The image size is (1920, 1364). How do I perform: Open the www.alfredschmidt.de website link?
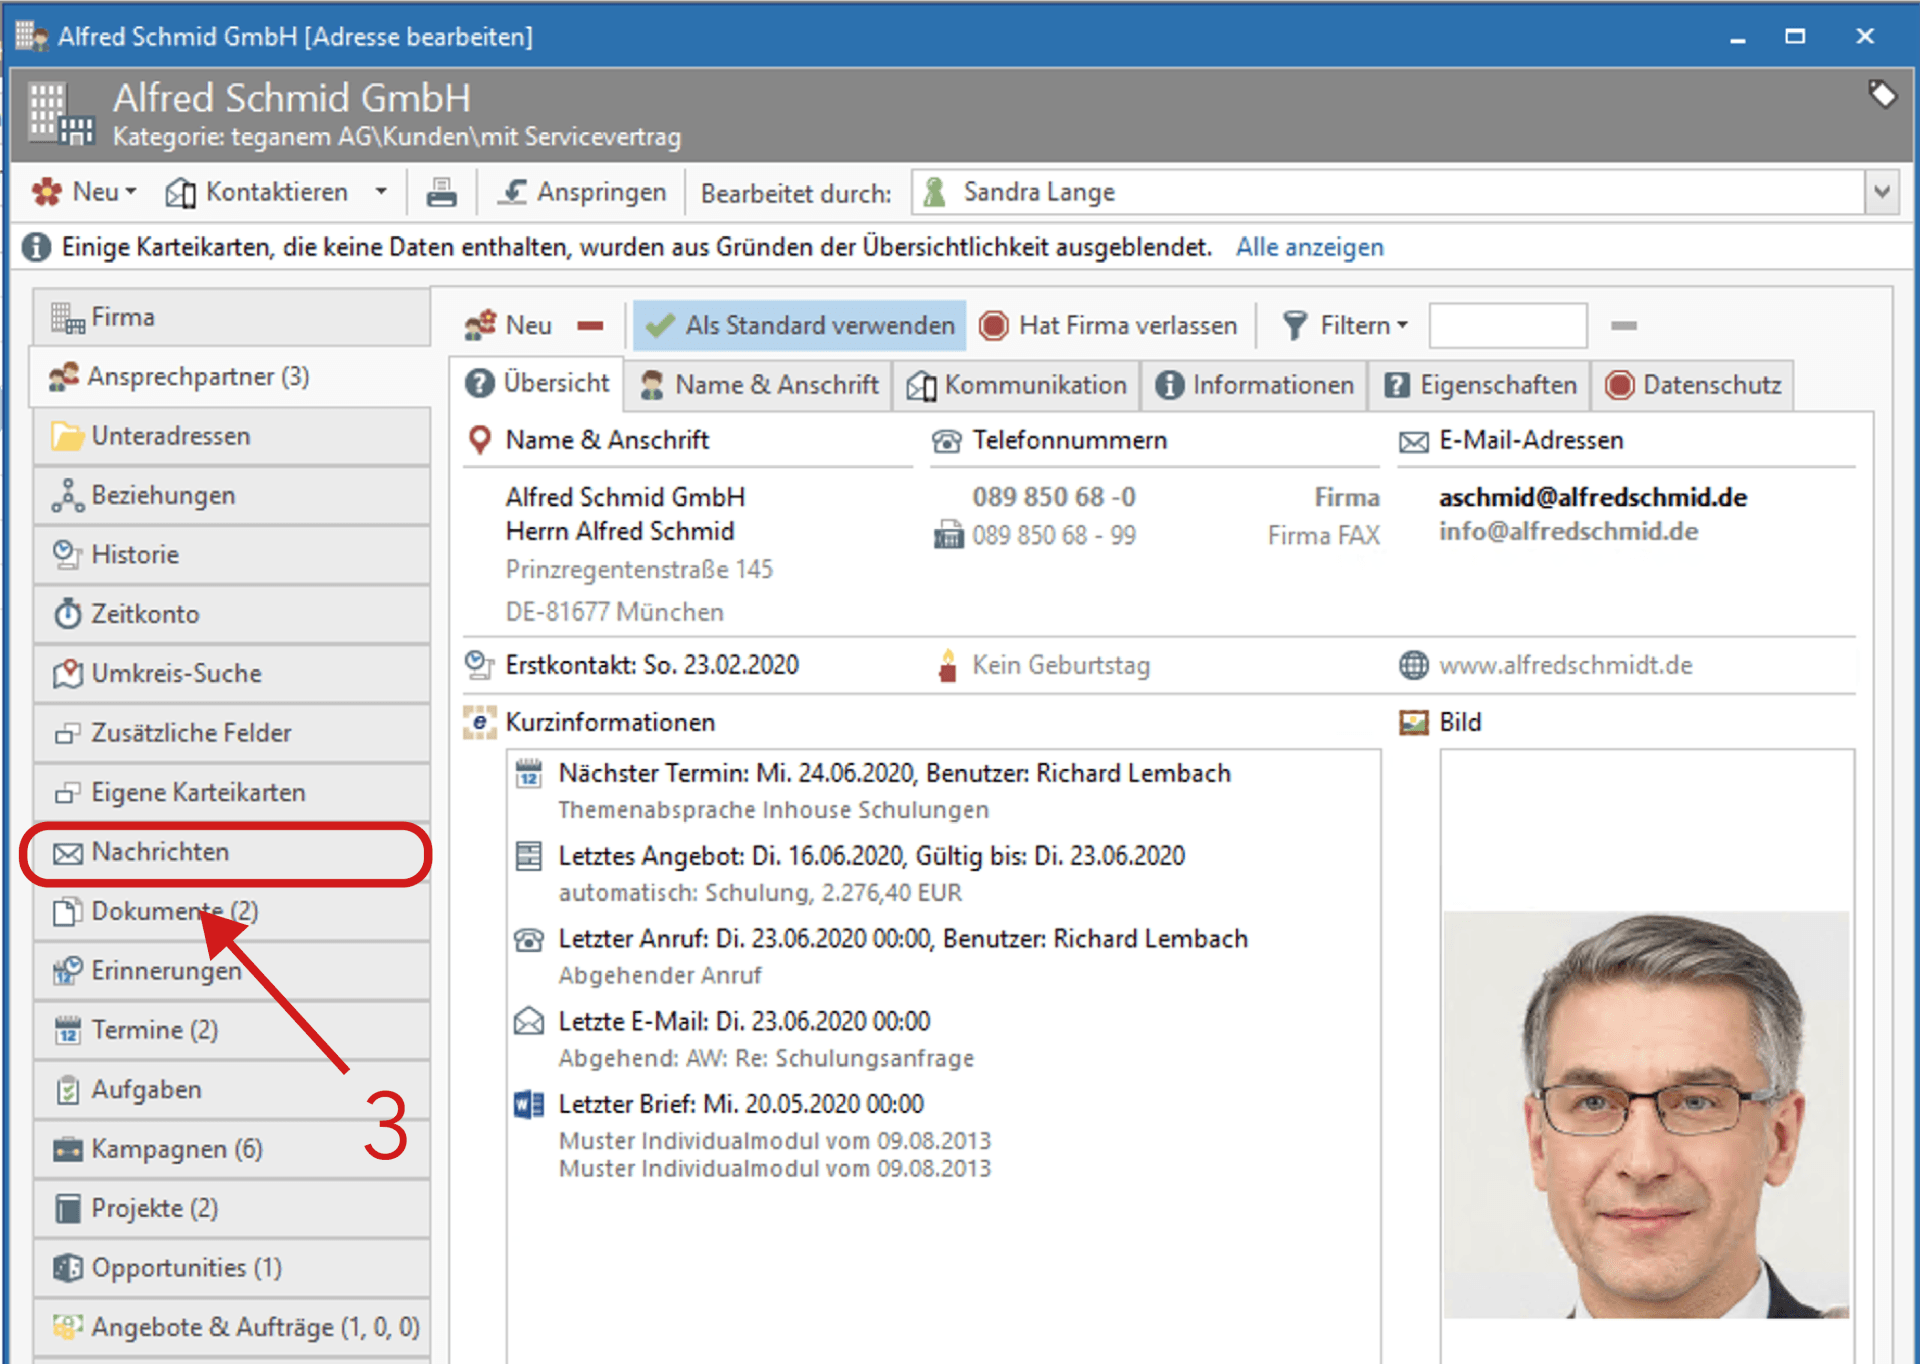tap(1565, 666)
